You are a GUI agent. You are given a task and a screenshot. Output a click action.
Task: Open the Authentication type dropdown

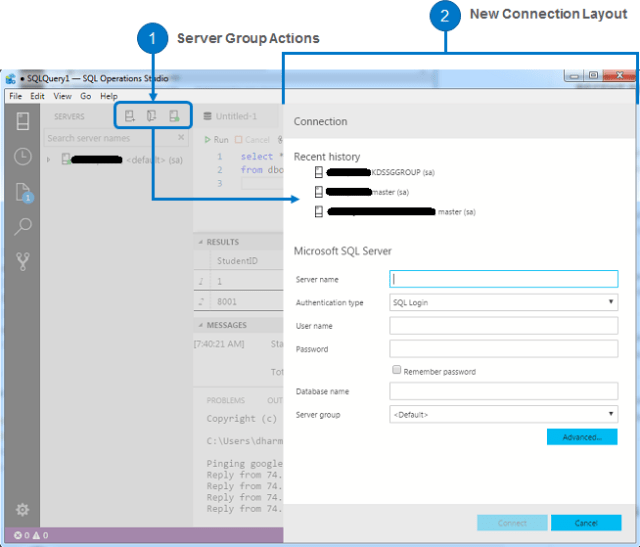[x=504, y=302]
